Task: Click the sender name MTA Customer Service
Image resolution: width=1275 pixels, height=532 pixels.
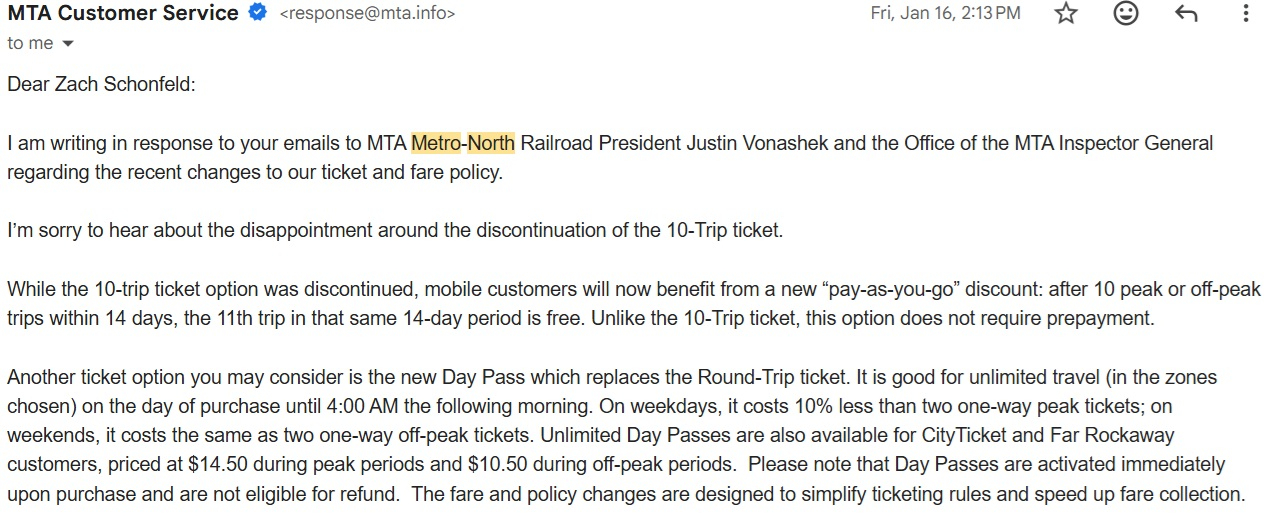Action: [123, 14]
